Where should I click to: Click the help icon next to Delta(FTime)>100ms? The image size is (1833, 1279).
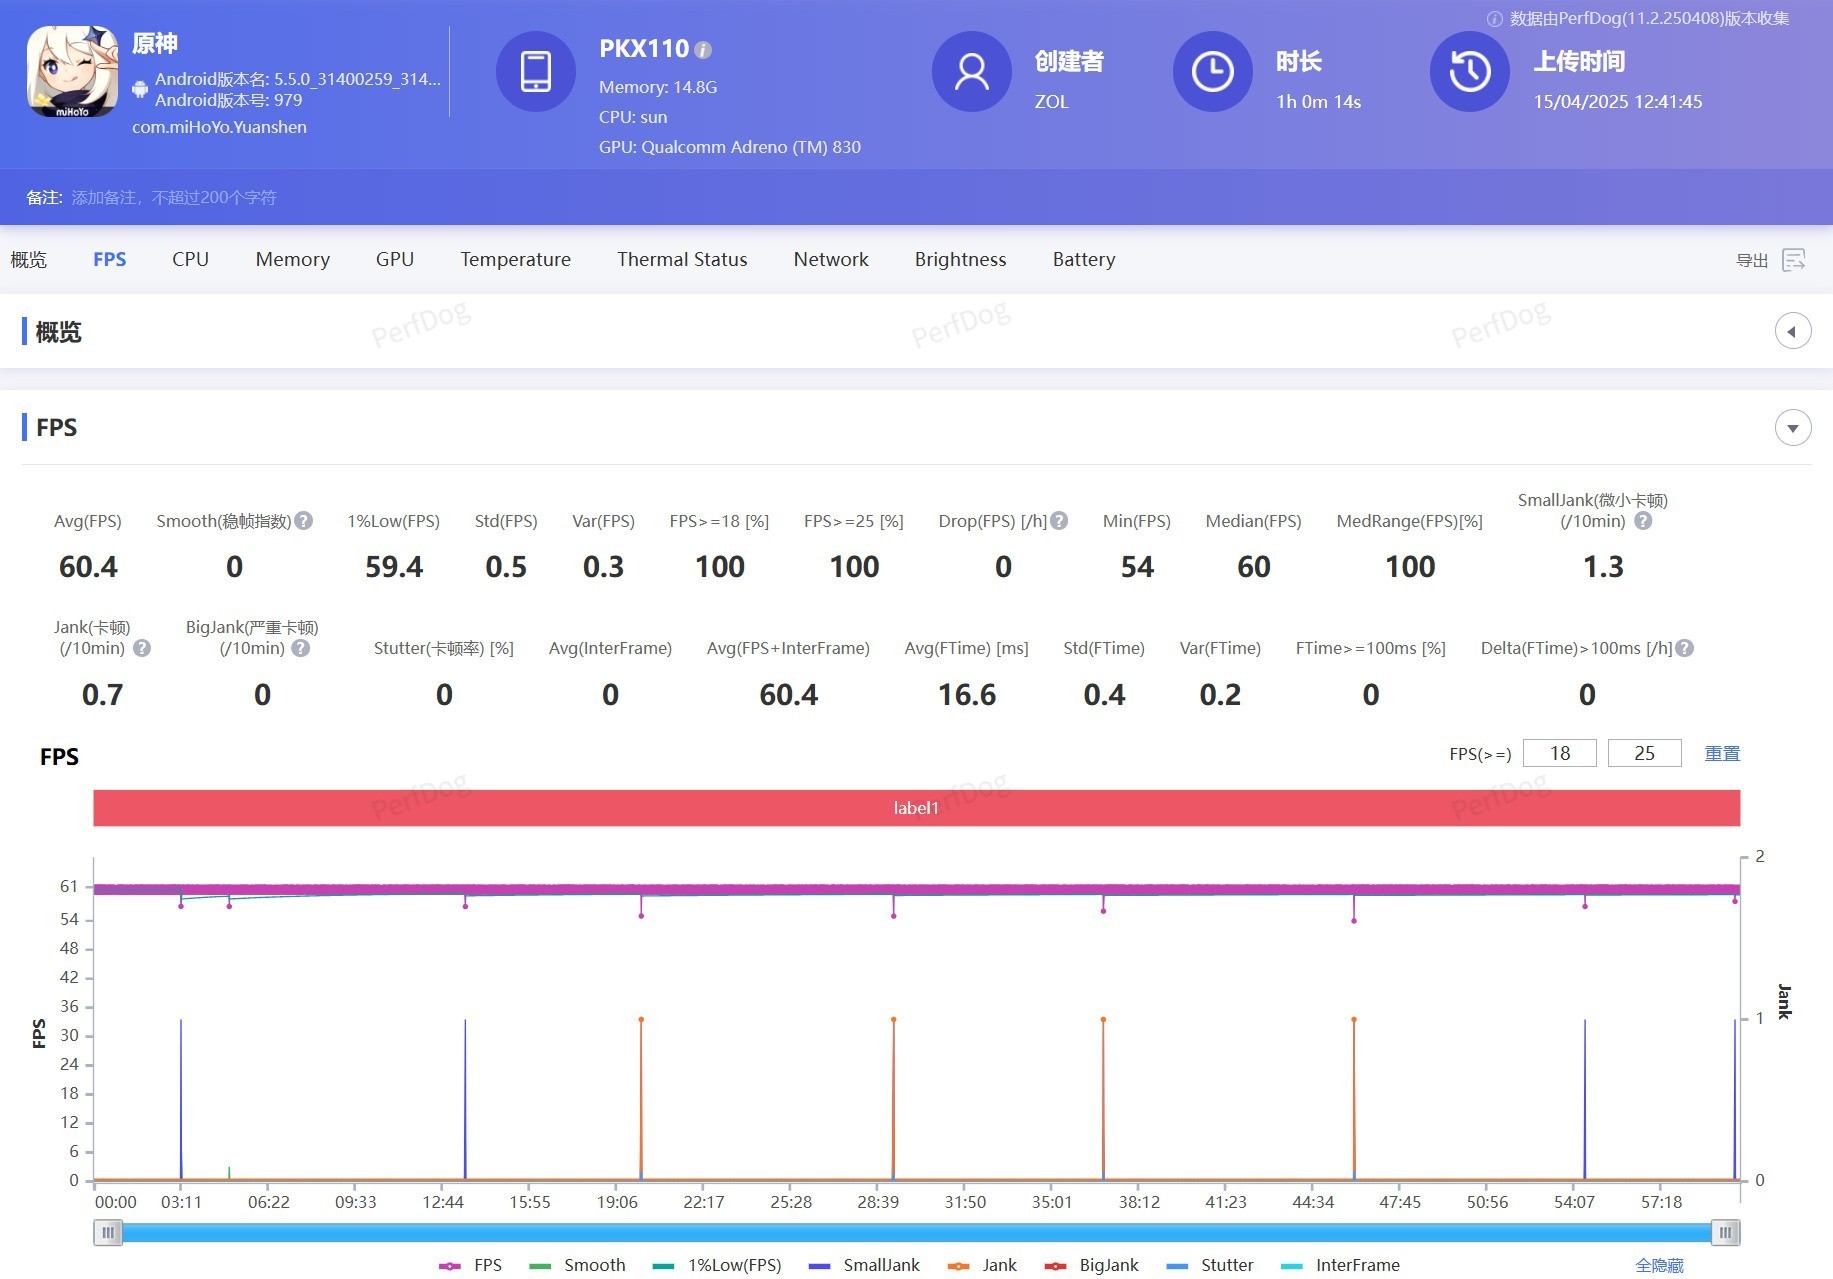tap(1685, 648)
